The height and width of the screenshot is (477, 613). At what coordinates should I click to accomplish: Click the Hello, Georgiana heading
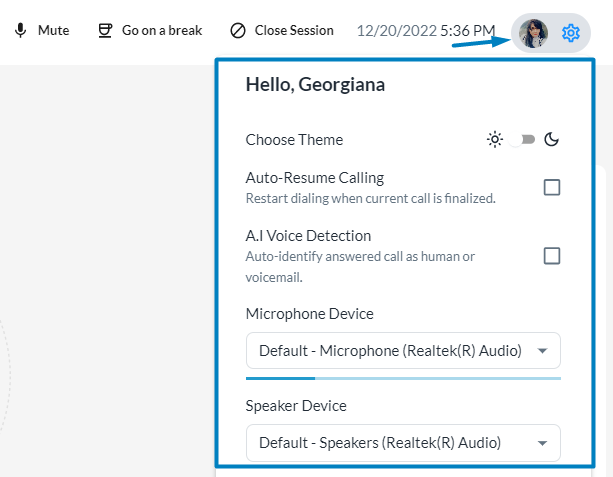pos(315,85)
